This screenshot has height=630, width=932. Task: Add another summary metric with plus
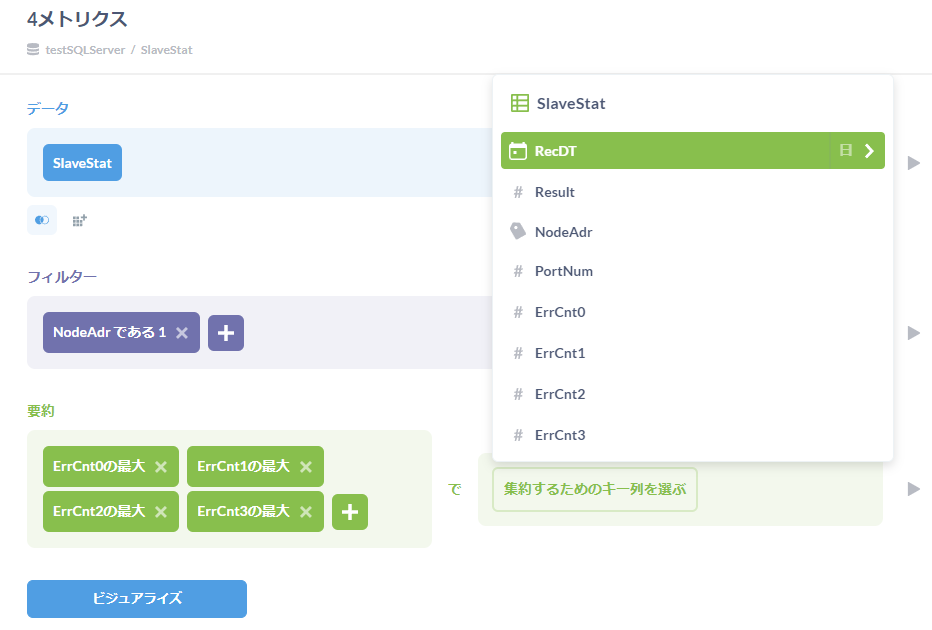click(x=350, y=512)
